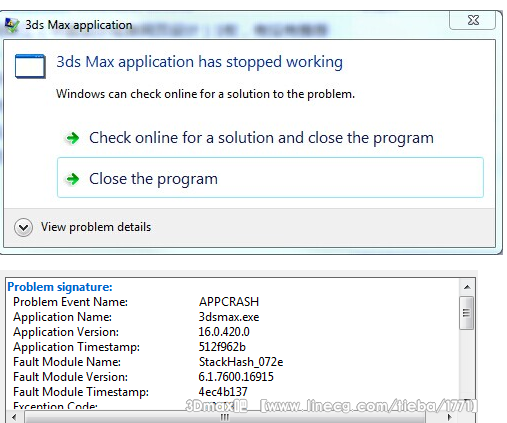The width and height of the screenshot is (507, 423).
Task: Click Close the program option
Action: coord(270,178)
